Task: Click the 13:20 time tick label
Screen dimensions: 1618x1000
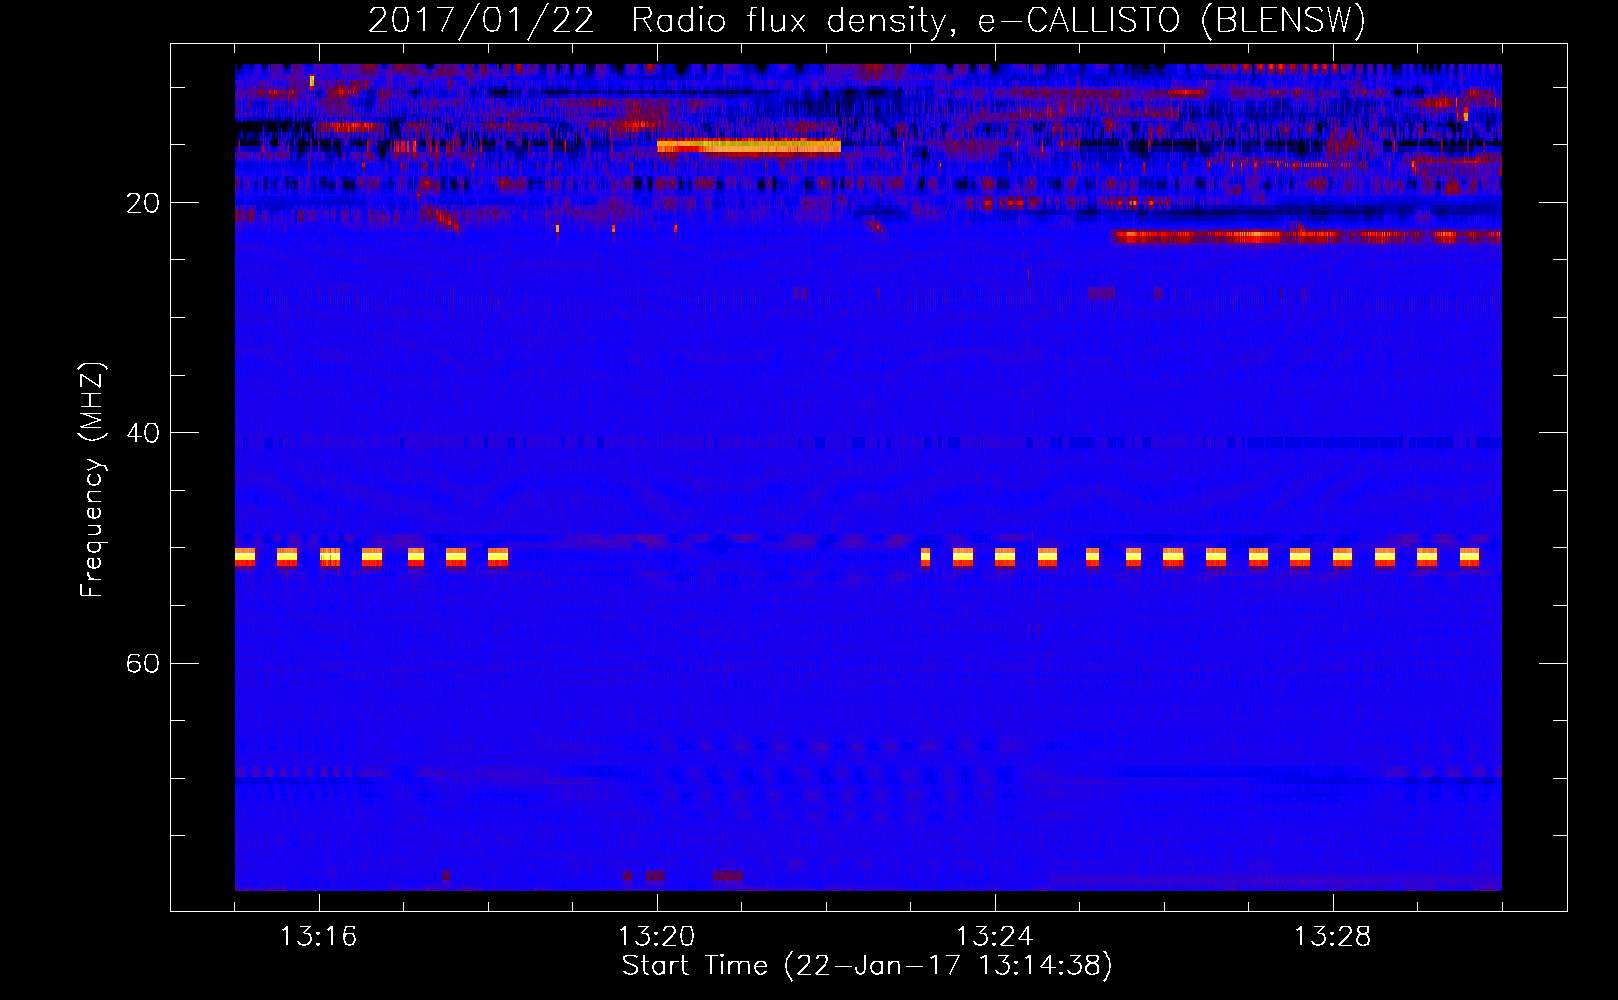Action: click(656, 937)
